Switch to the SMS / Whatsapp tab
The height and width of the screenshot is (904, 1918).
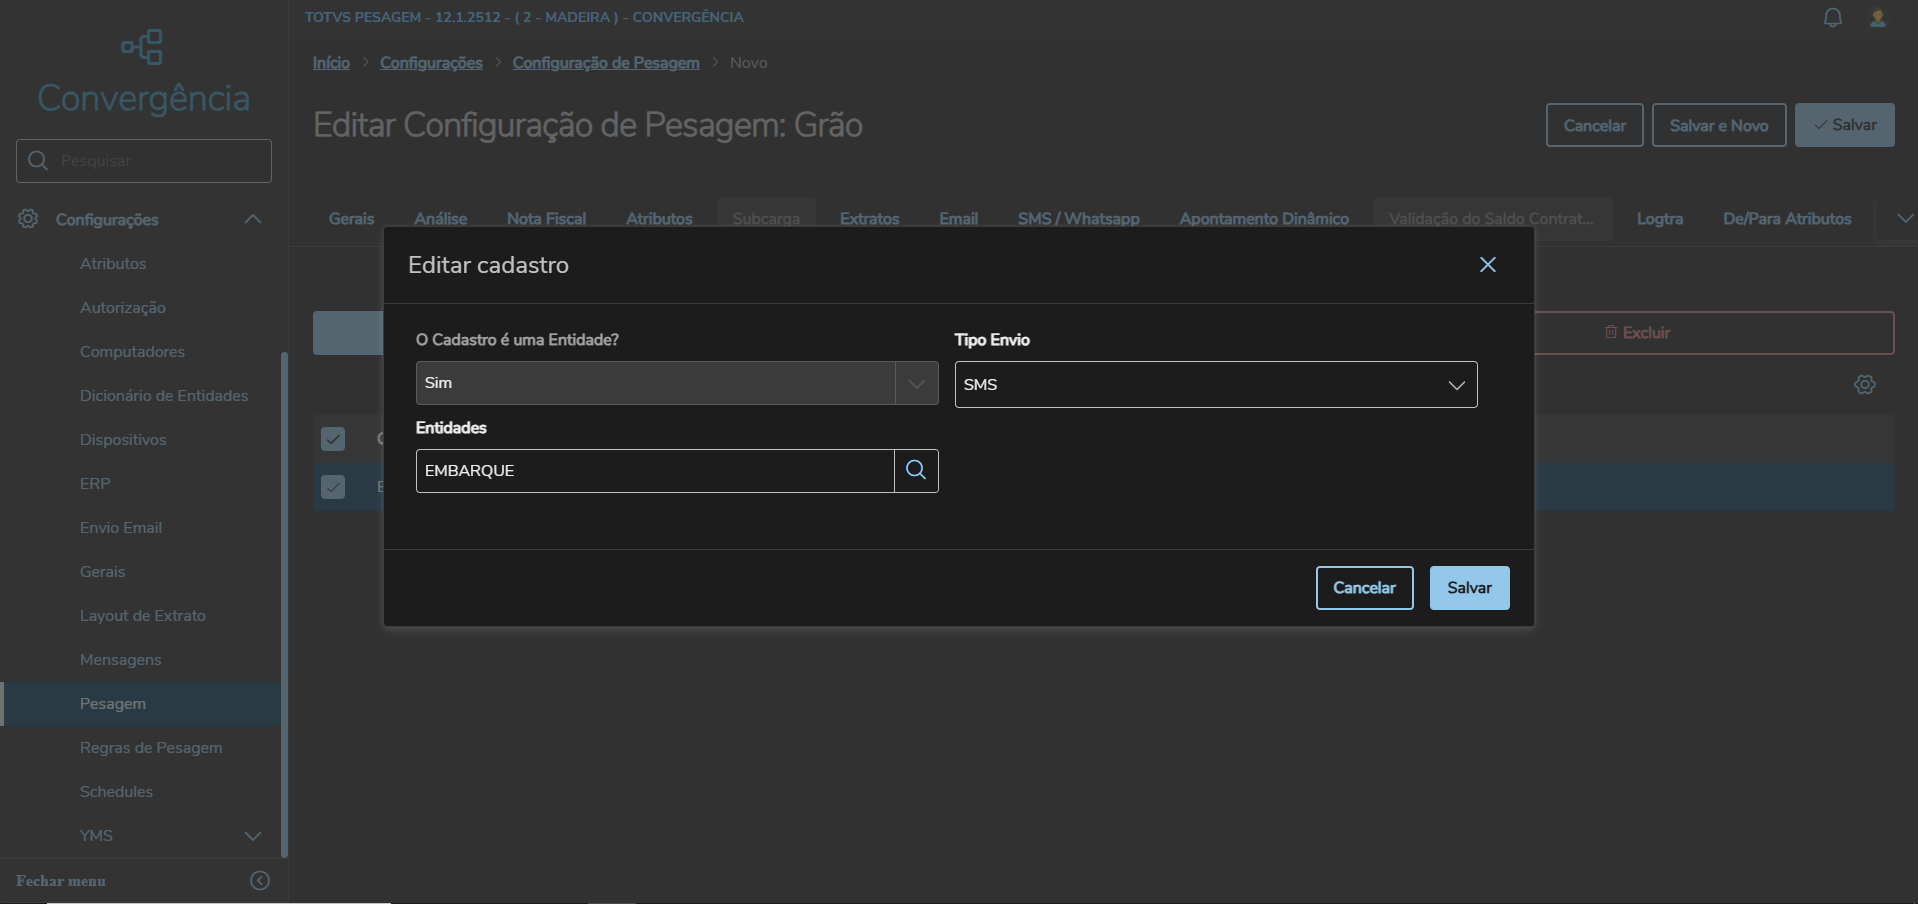(x=1078, y=219)
